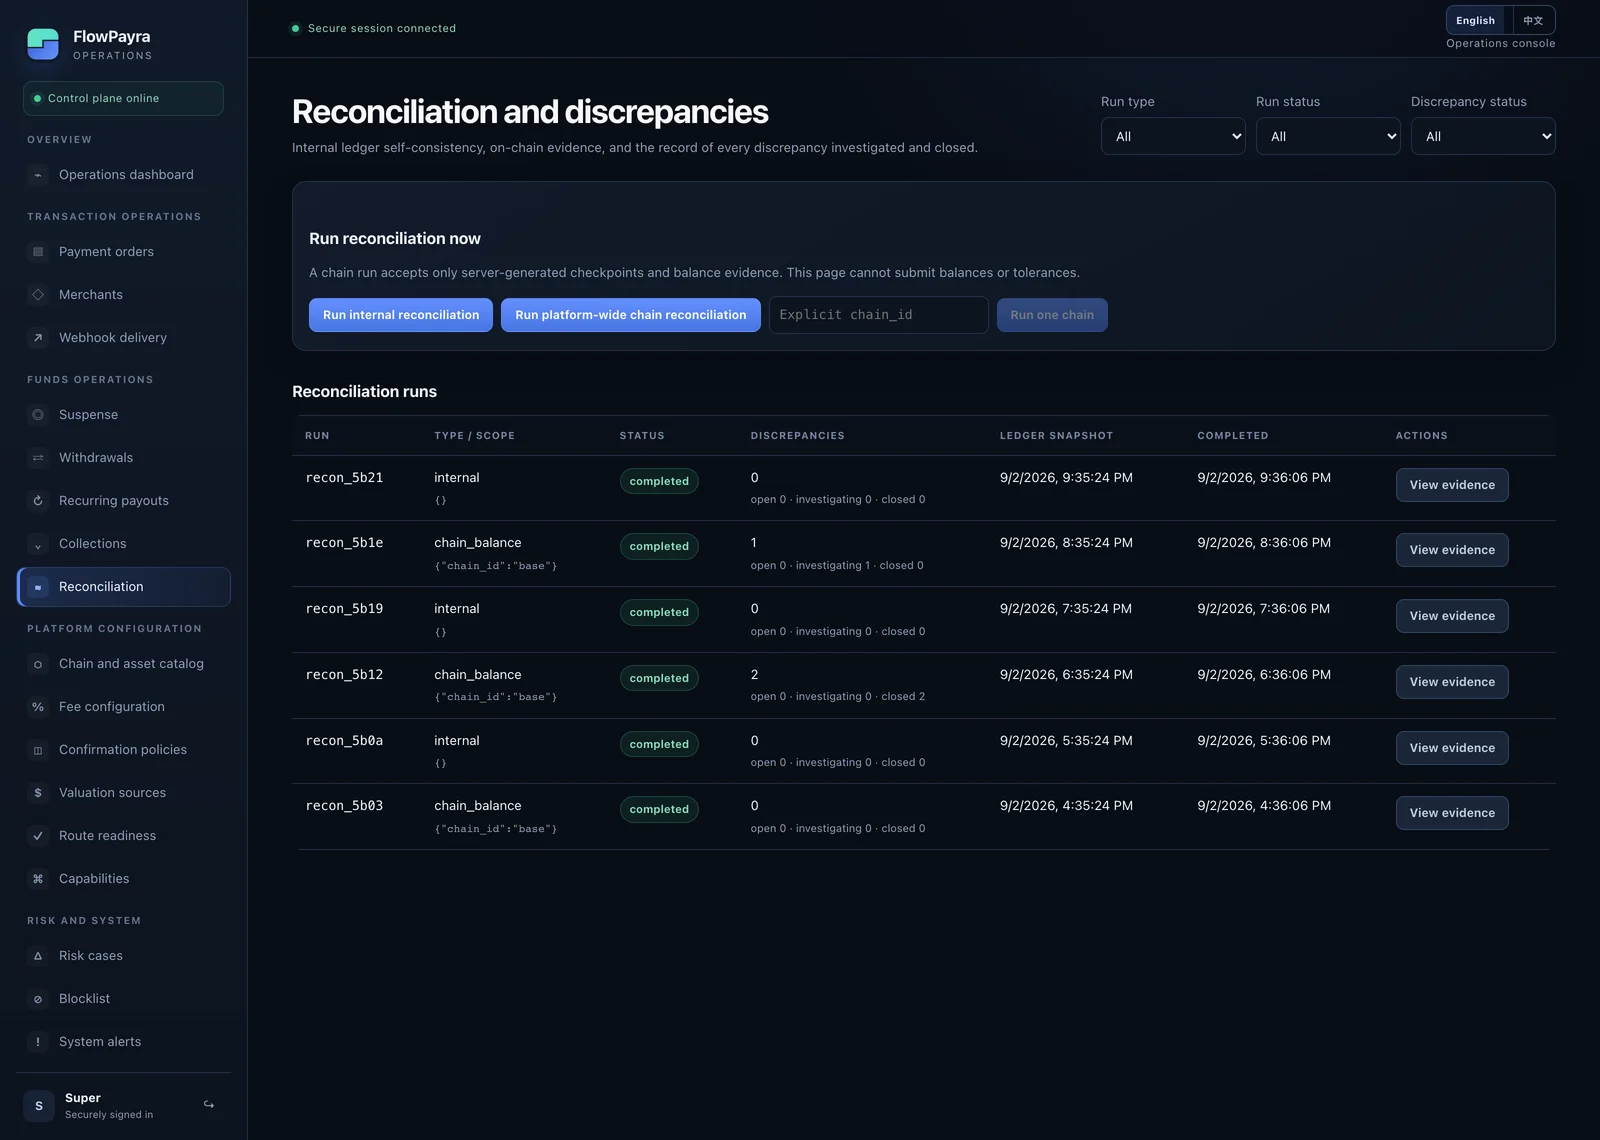Click the FlowPayra logo icon
The image size is (1600, 1140).
43,44
